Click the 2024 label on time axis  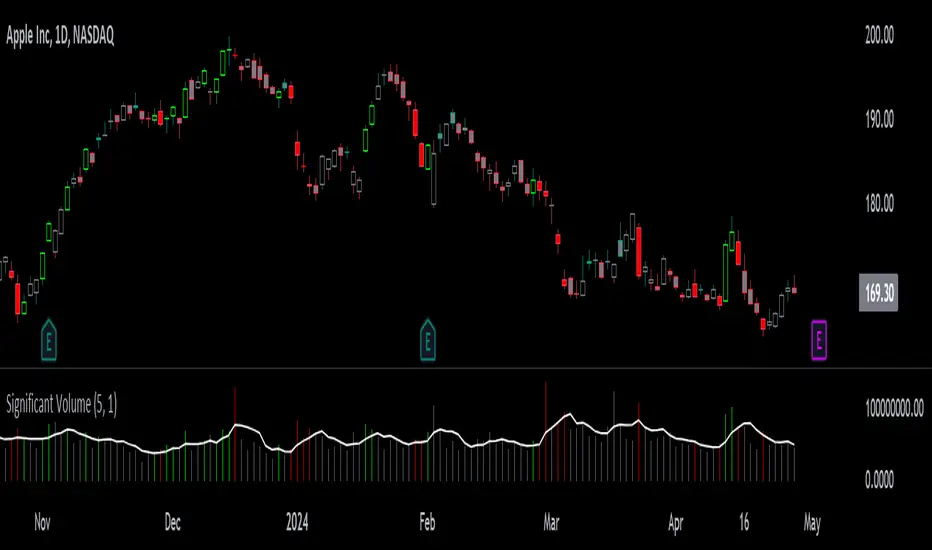(x=297, y=522)
